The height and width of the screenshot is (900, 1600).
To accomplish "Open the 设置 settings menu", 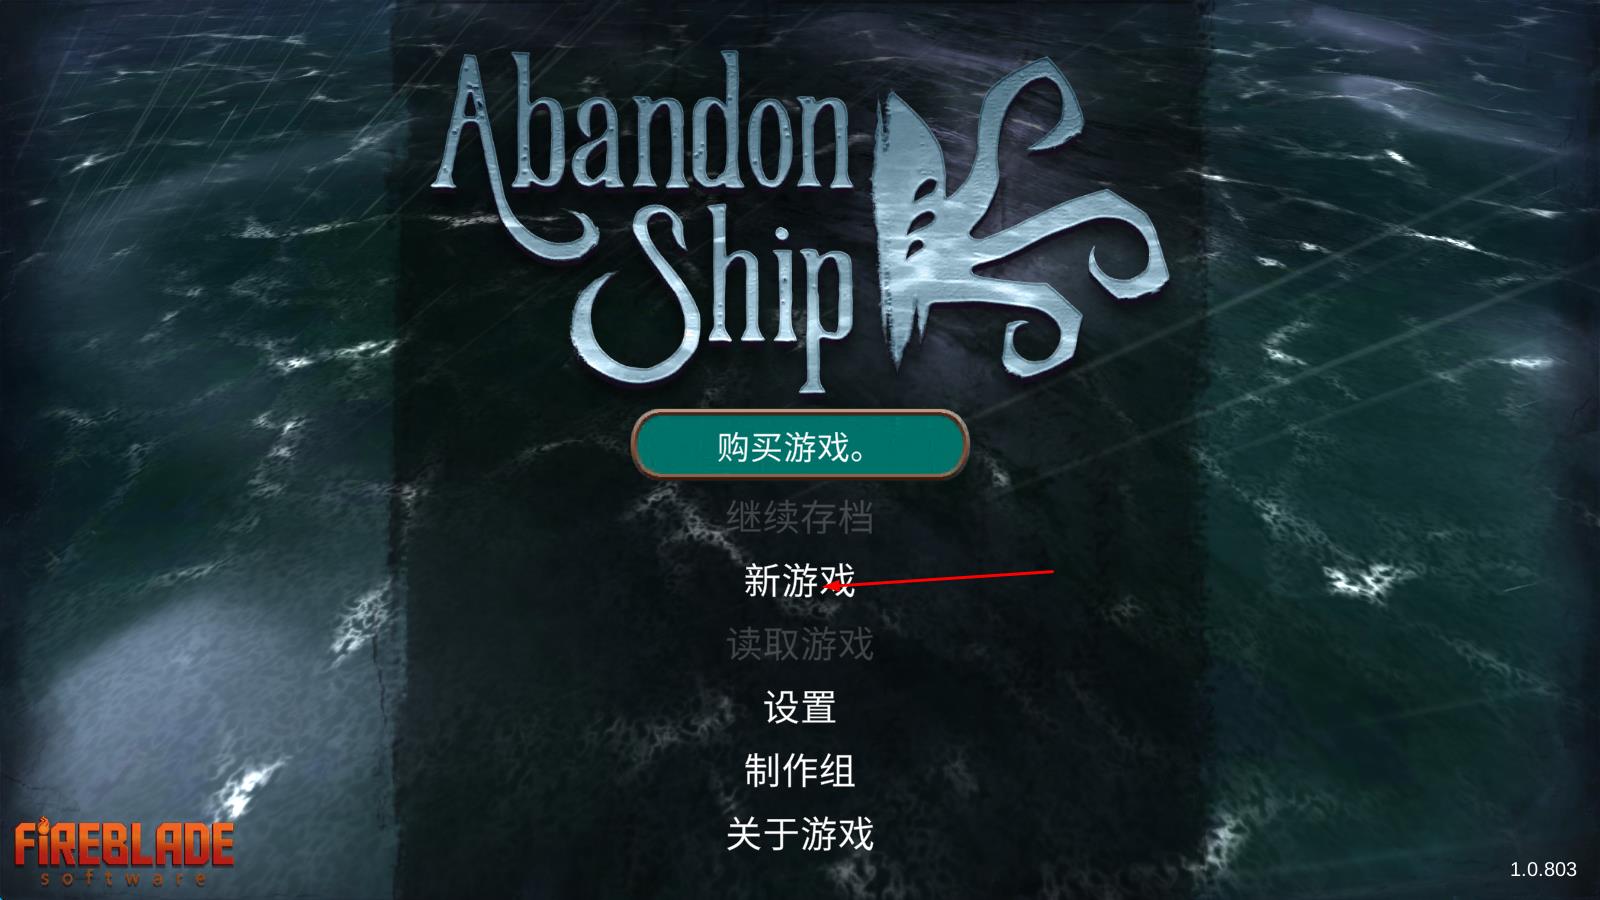I will tap(799, 707).
